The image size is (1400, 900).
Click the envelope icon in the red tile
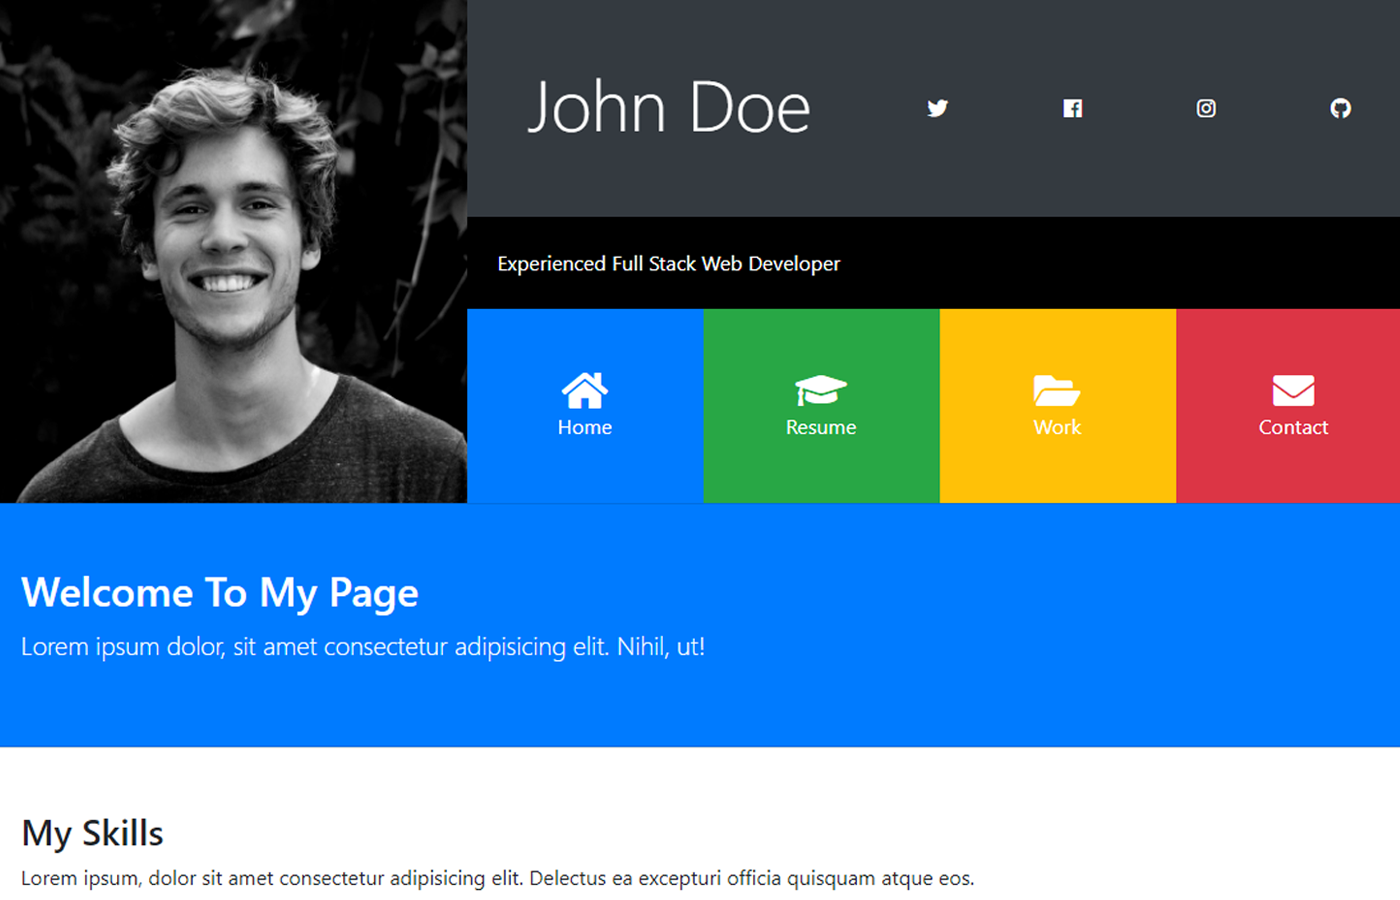click(x=1293, y=391)
